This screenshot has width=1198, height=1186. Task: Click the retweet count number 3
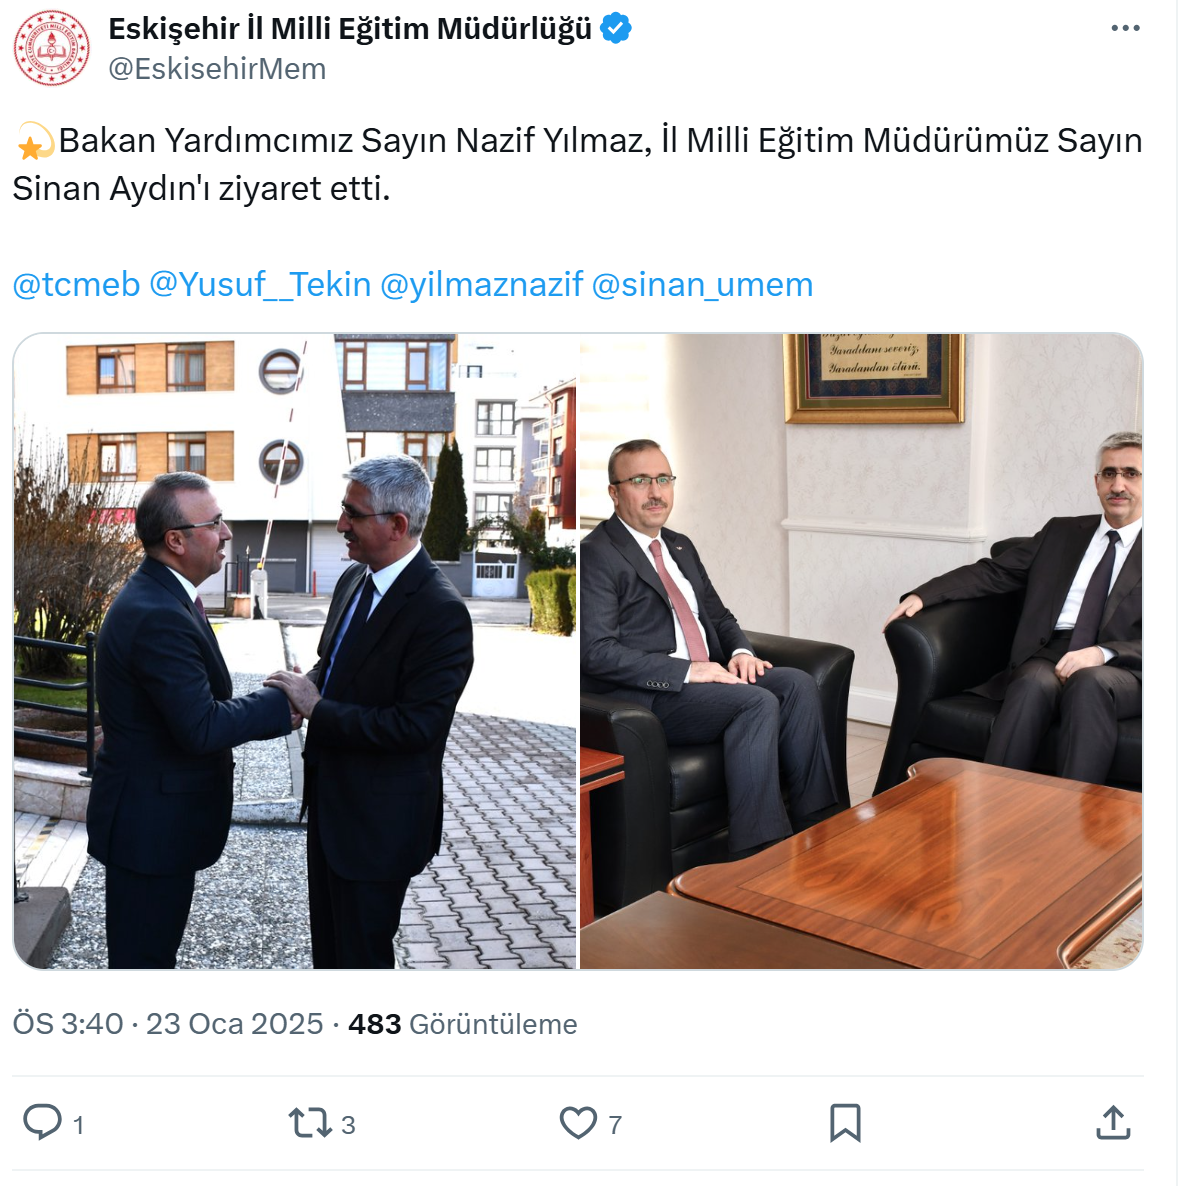click(x=348, y=1125)
